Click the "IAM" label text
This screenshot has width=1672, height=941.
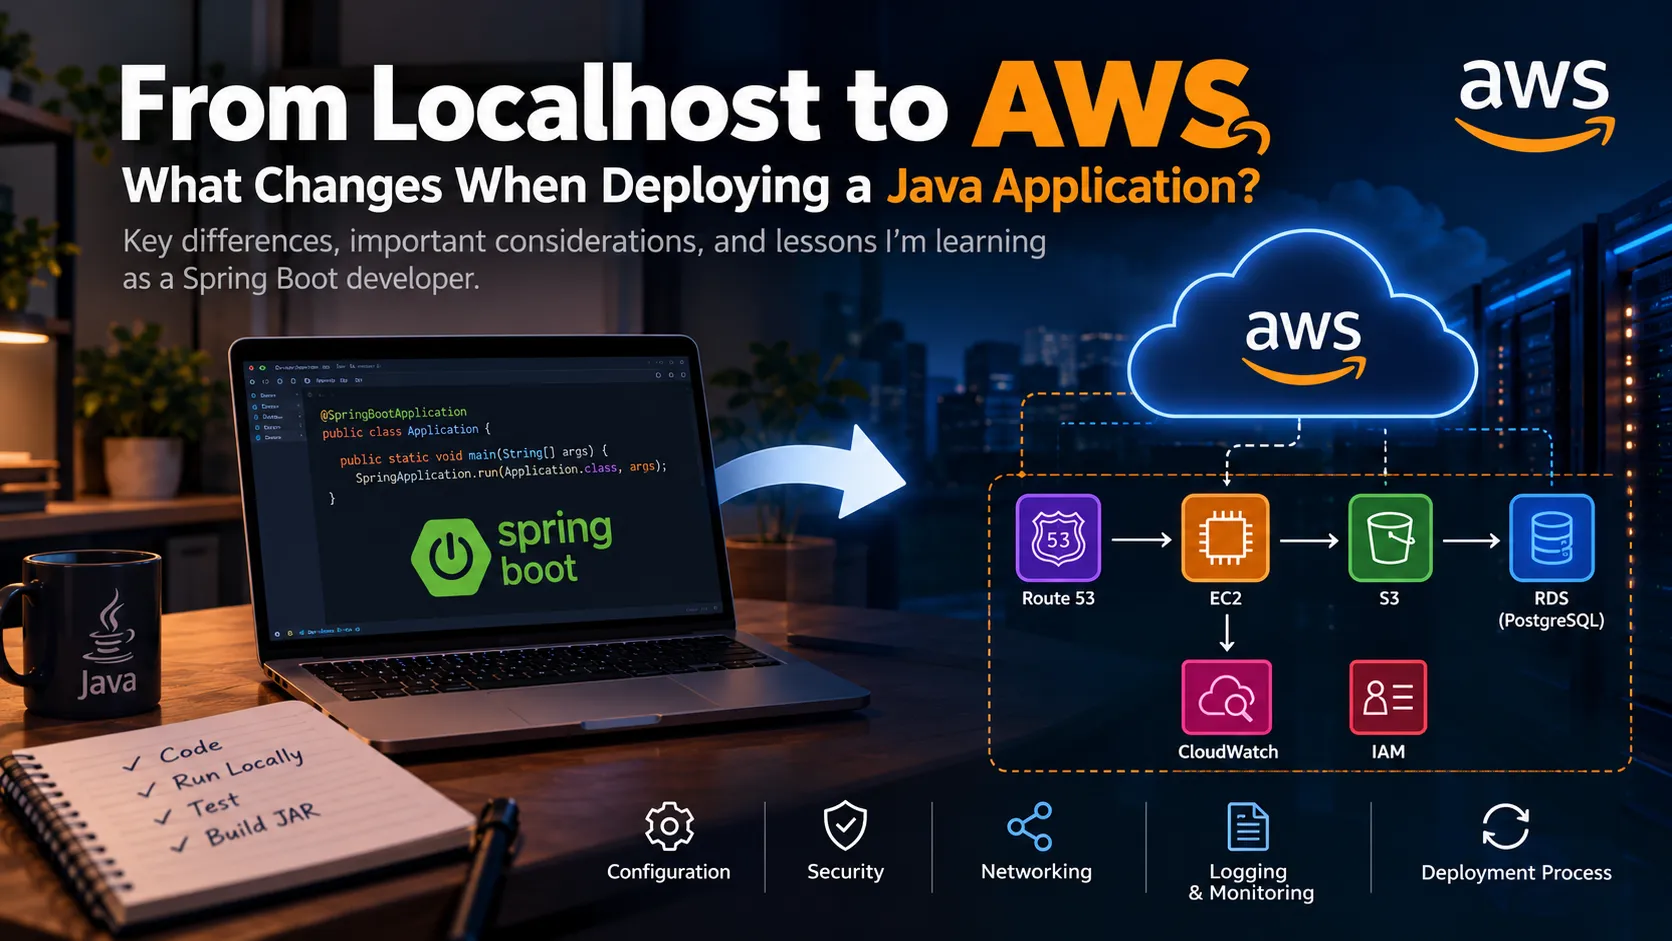pos(1388,752)
